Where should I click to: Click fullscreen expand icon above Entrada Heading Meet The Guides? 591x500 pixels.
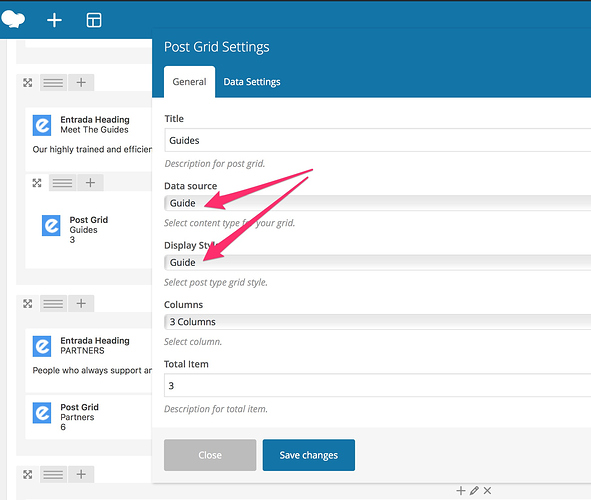(28, 83)
